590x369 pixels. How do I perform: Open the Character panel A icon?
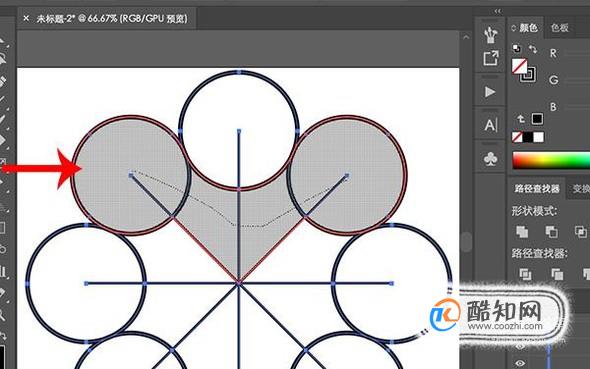[490, 125]
